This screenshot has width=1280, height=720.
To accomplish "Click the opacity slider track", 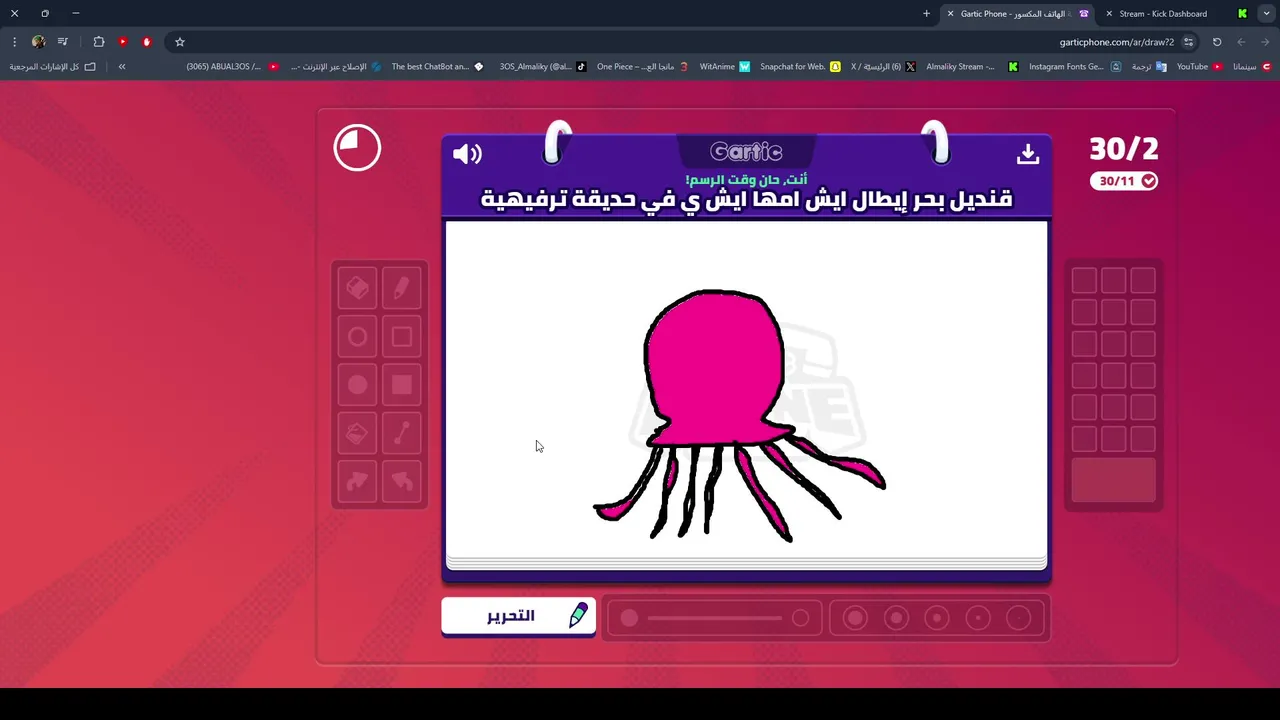I will [715, 618].
